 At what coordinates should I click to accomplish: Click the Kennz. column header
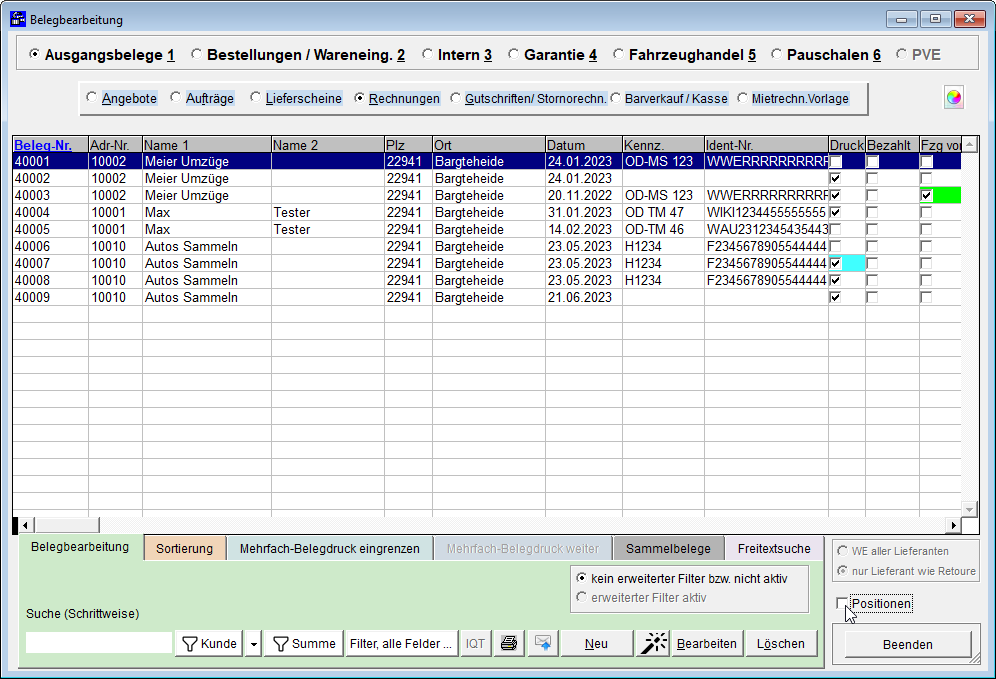pos(663,145)
